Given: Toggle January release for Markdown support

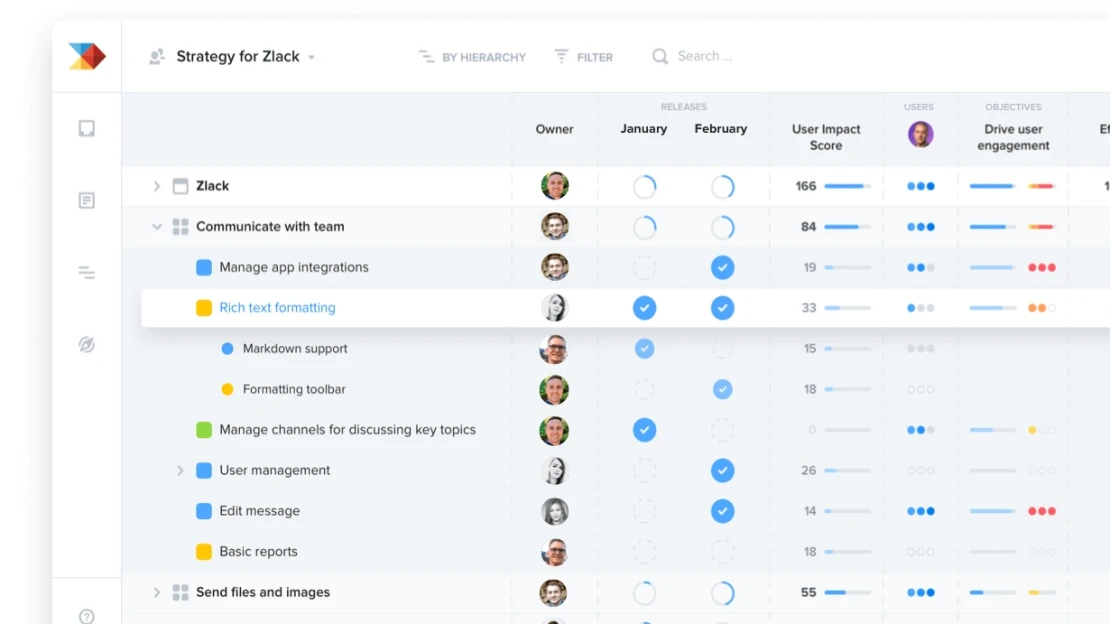Looking at the screenshot, I should point(644,348).
